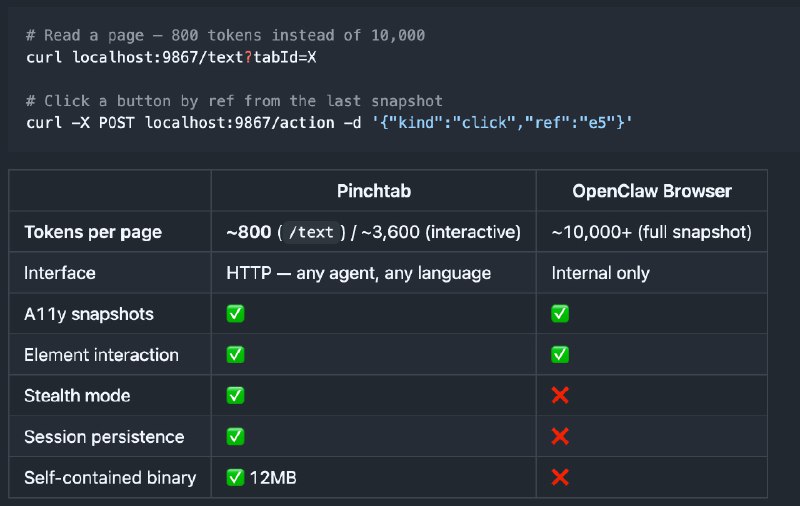The height and width of the screenshot is (506, 800).
Task: Click the red X for OpenClaw Session persistence
Action: tap(560, 437)
